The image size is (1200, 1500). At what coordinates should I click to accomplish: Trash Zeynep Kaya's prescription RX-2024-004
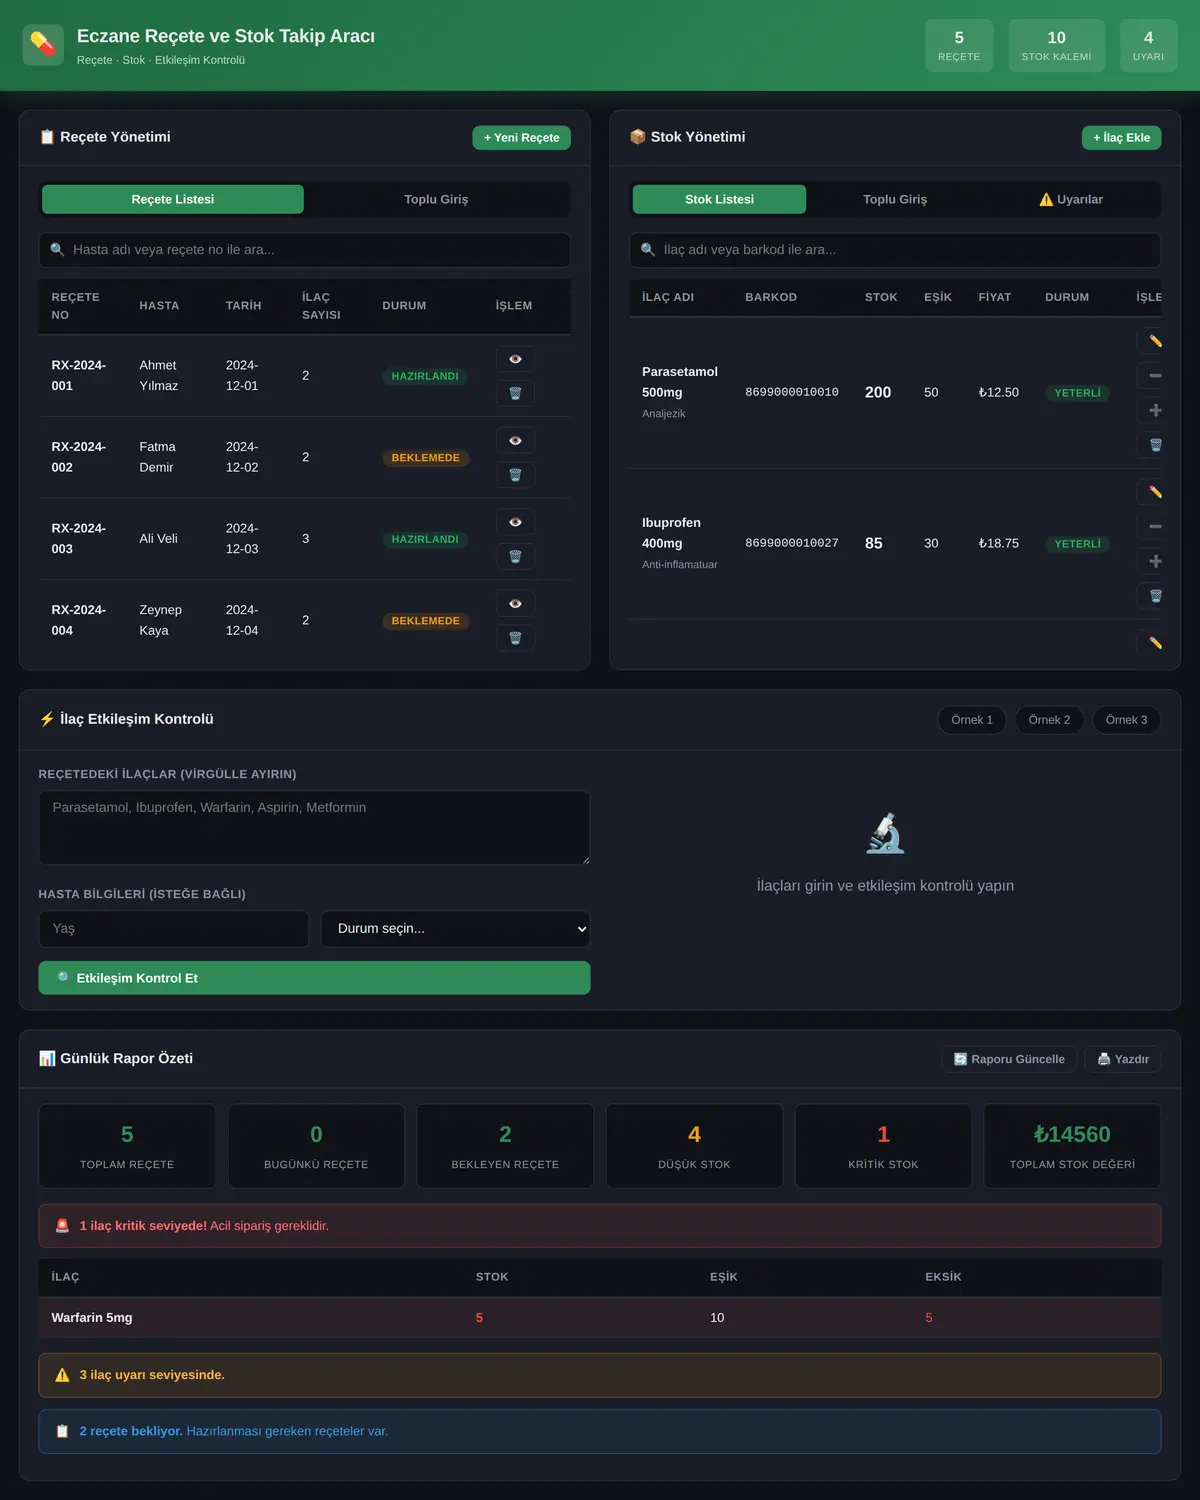pyautogui.click(x=515, y=638)
